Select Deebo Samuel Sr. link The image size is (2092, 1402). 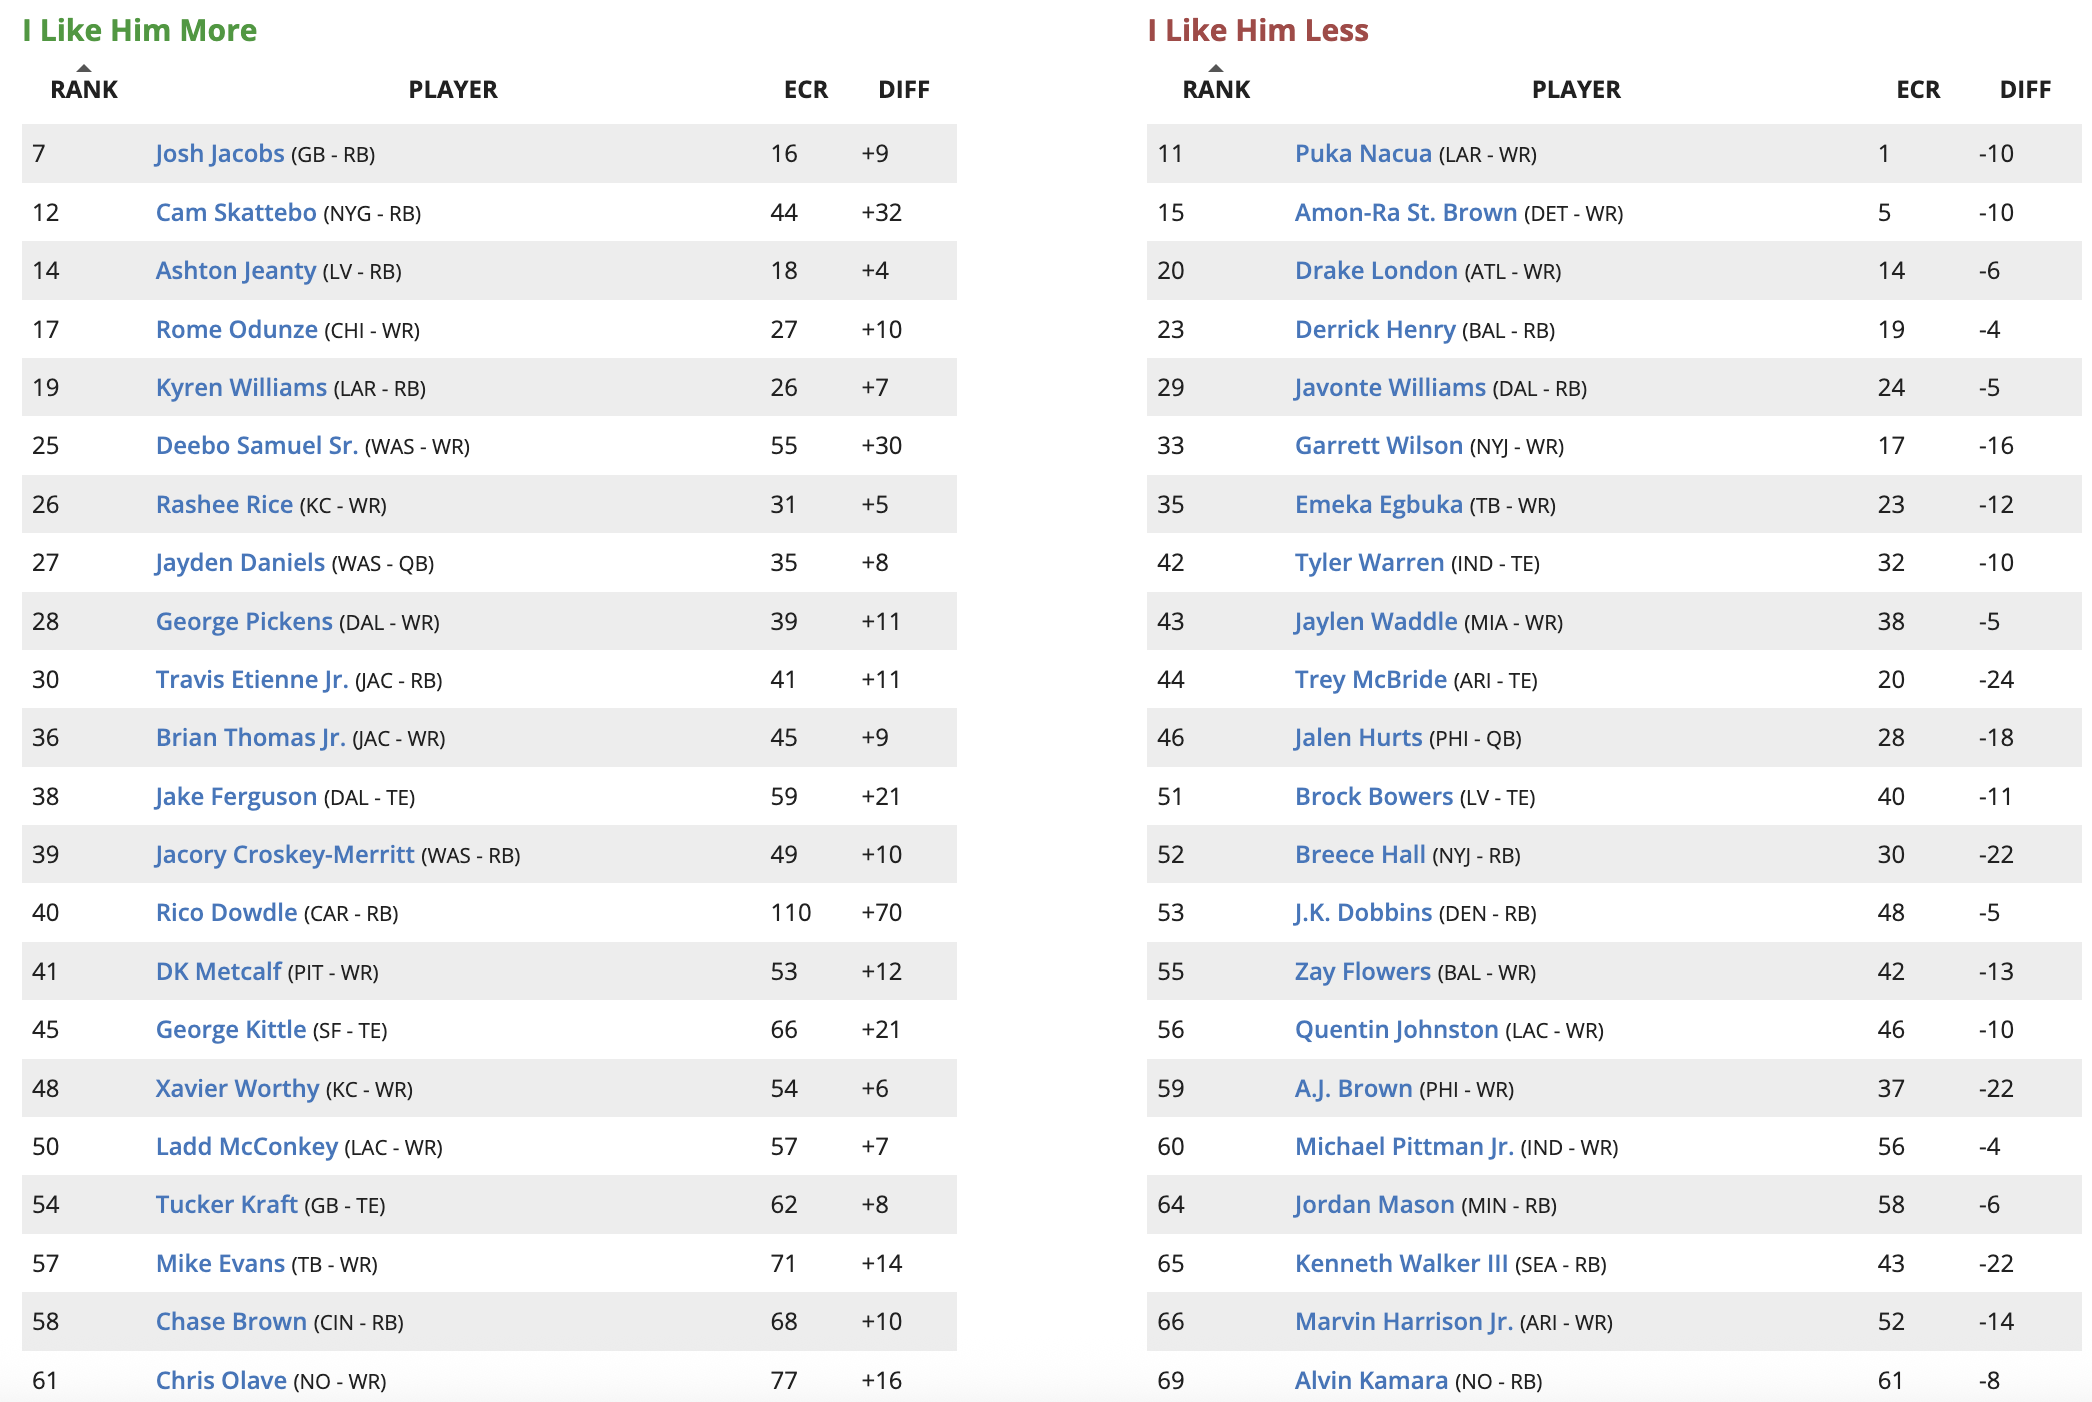pos(257,446)
